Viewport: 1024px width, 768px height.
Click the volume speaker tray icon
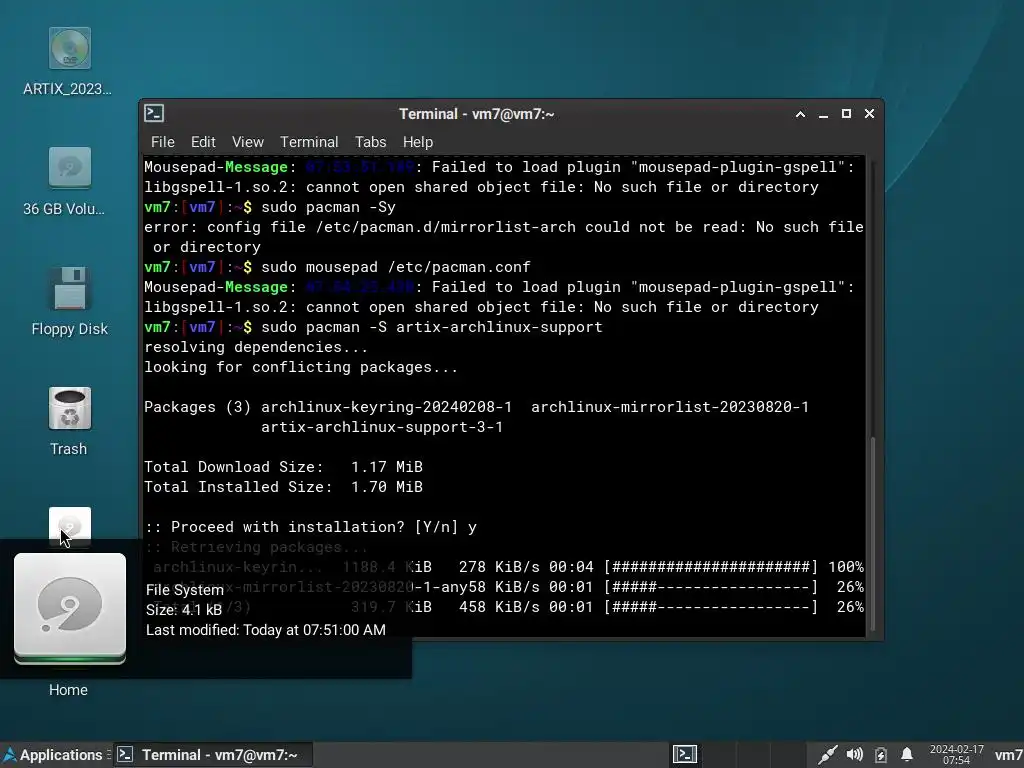[x=854, y=755]
